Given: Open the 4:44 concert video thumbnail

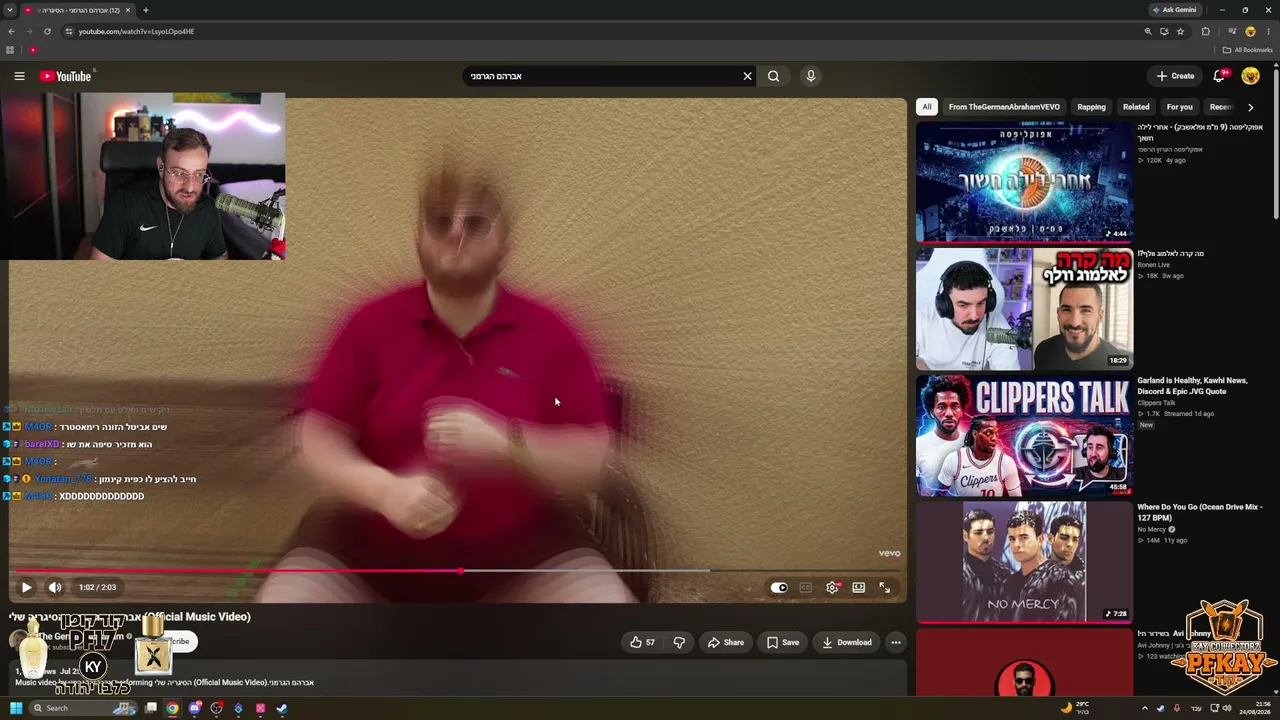Looking at the screenshot, I should pyautogui.click(x=1024, y=182).
